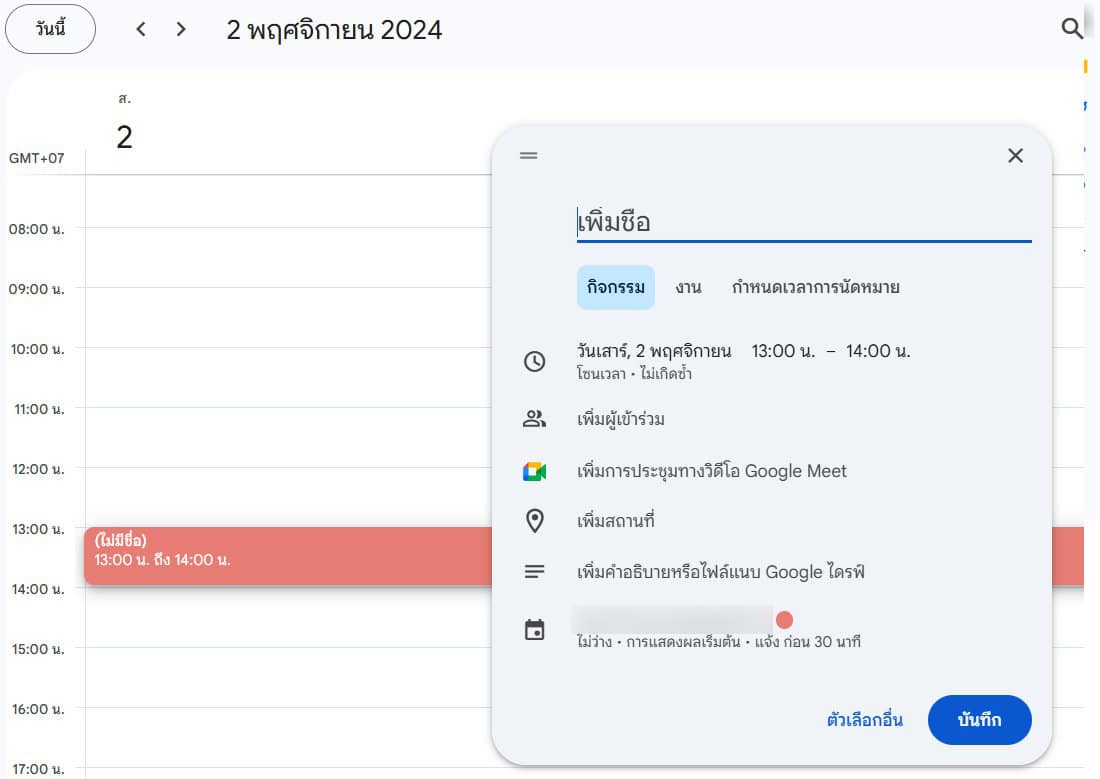Click the clock icon beside event time
The width and height of the screenshot is (1100, 779).
pos(535,361)
